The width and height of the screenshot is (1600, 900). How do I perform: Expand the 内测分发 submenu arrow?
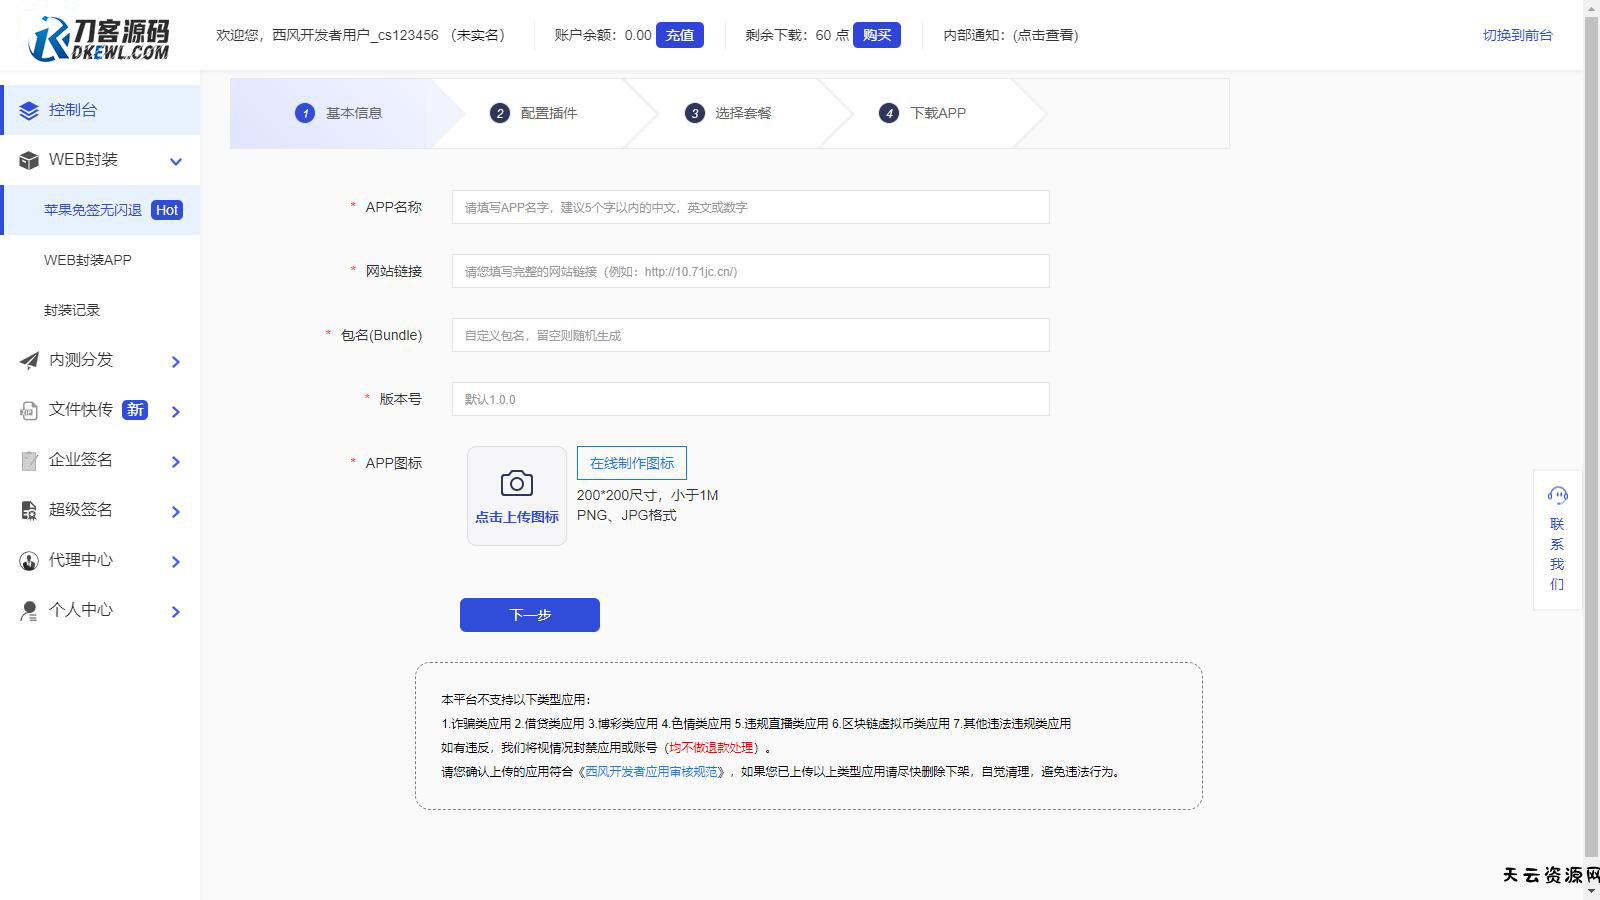pyautogui.click(x=176, y=361)
